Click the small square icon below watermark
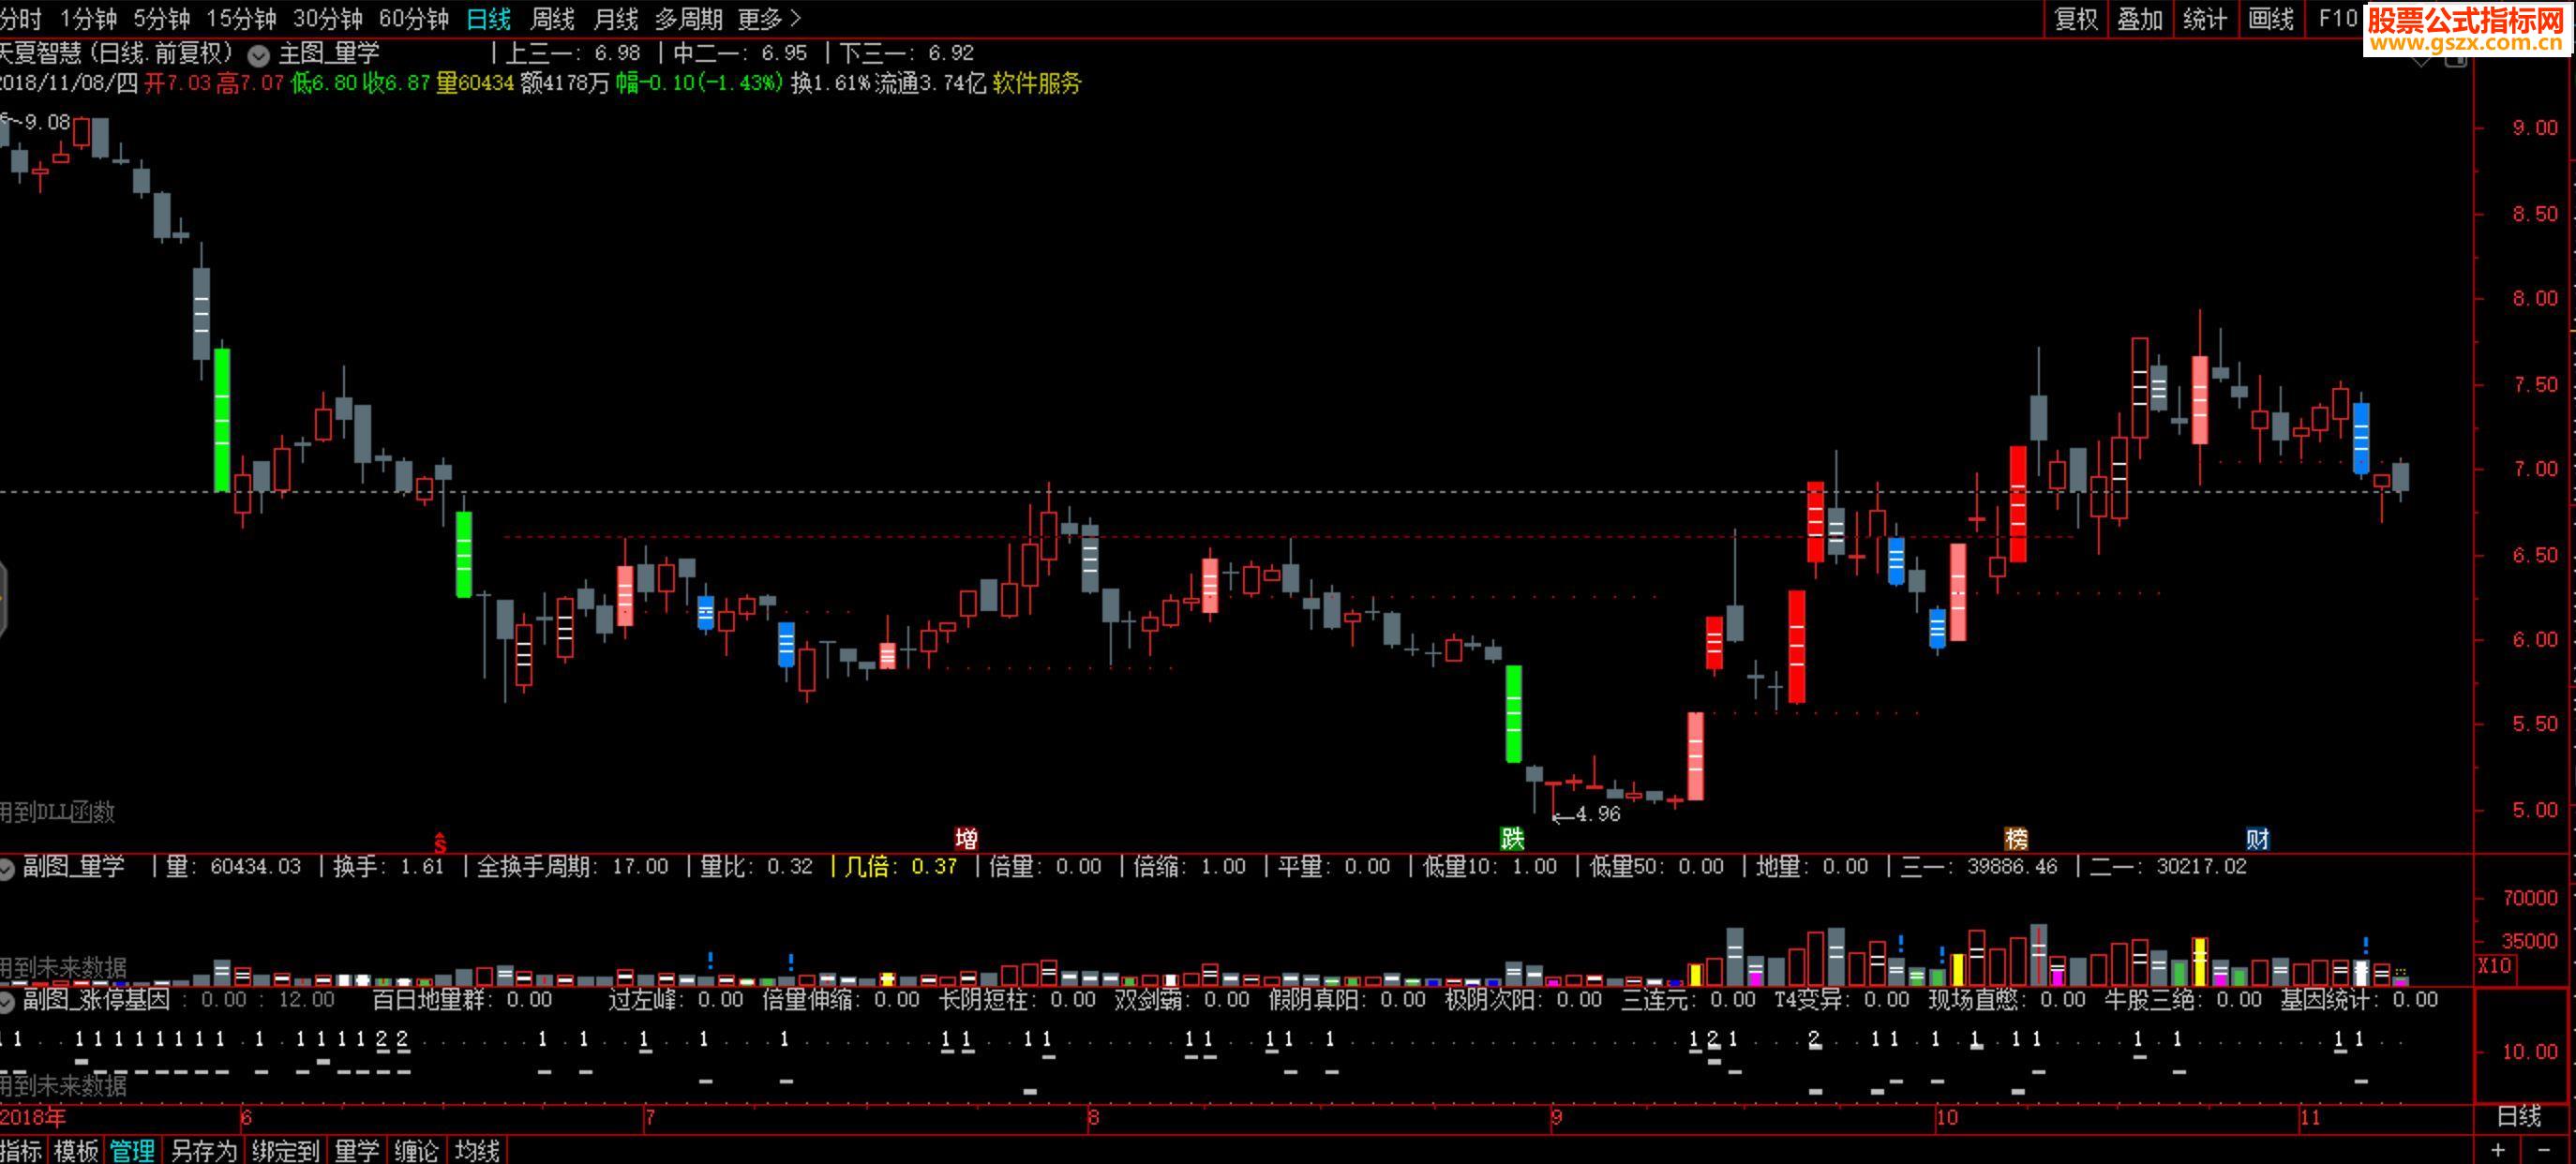2576x1164 pixels. (2456, 61)
